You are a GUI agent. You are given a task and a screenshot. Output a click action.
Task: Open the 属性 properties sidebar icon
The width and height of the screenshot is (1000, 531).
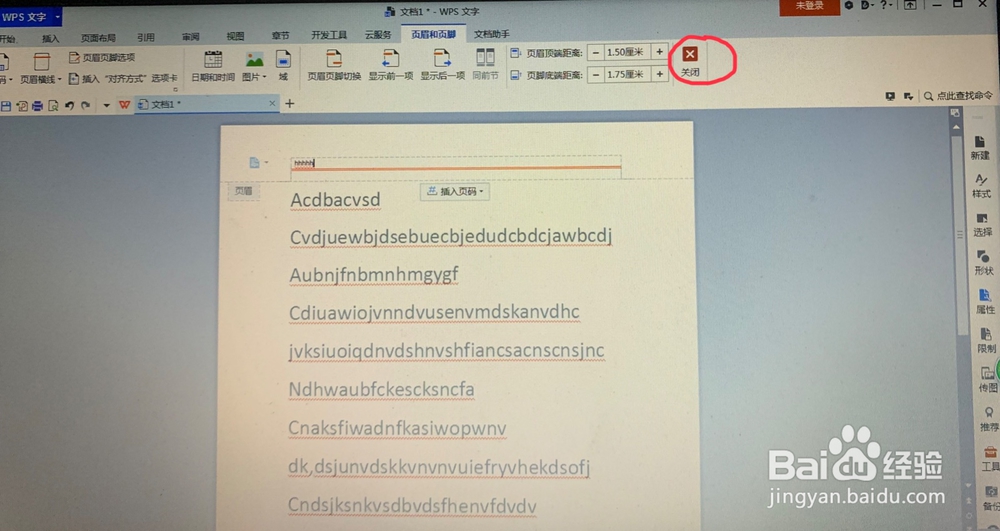pyautogui.click(x=985, y=302)
